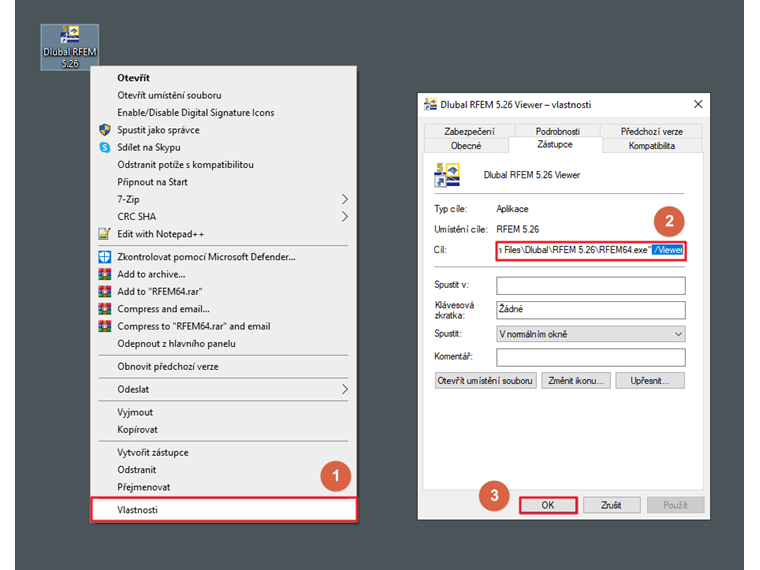Click the Microsoft Defender shield icon

click(x=105, y=257)
